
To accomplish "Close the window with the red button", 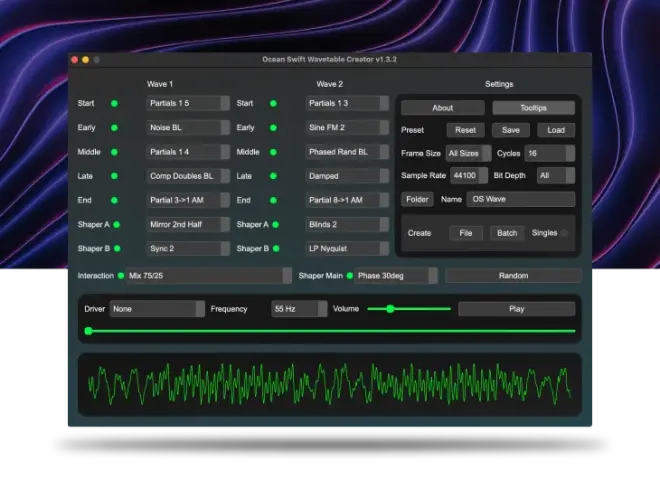I will pyautogui.click(x=75, y=60).
